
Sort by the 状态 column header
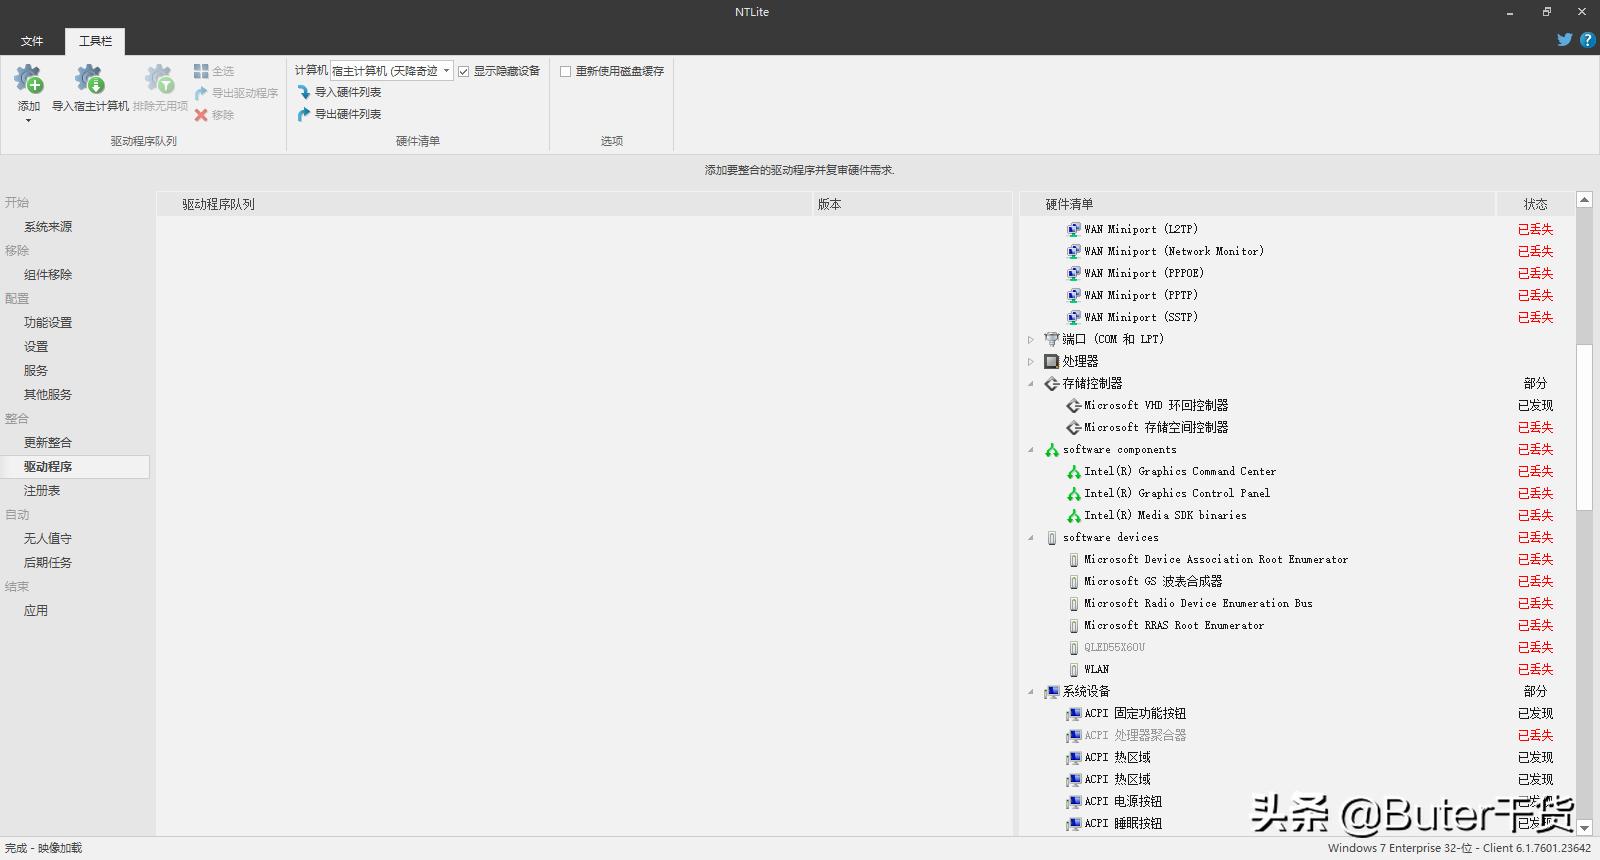tap(1535, 204)
